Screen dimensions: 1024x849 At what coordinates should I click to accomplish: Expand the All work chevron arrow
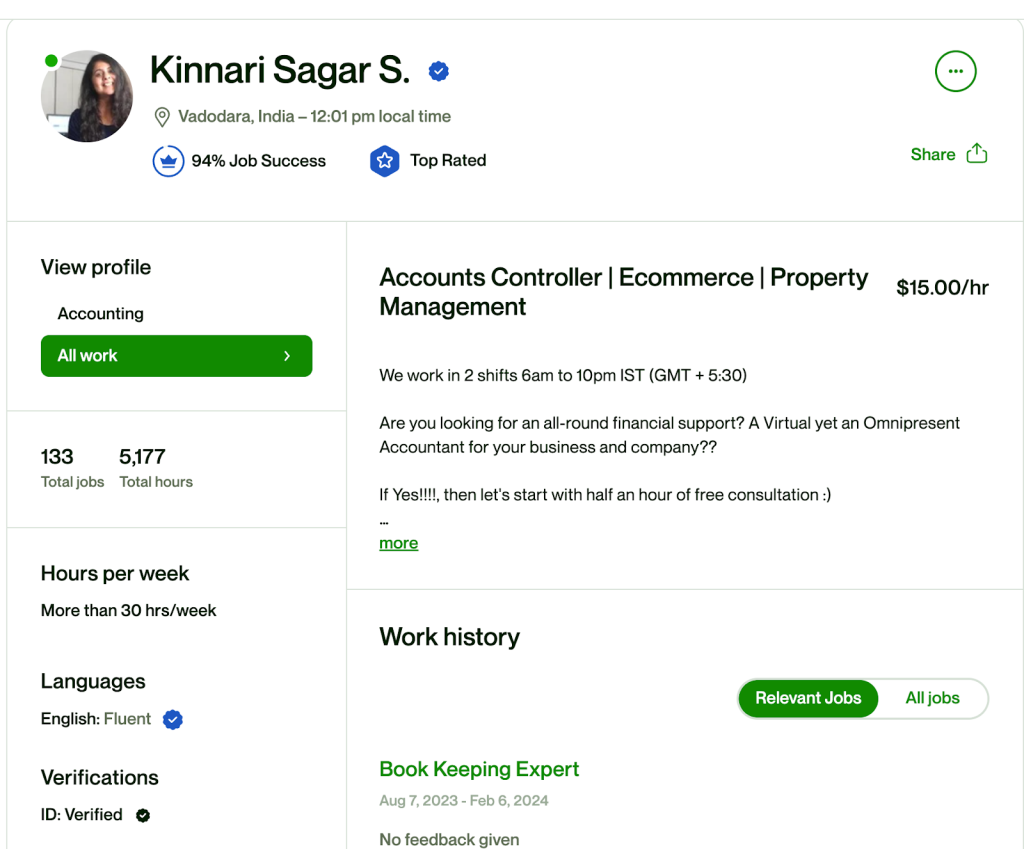287,356
